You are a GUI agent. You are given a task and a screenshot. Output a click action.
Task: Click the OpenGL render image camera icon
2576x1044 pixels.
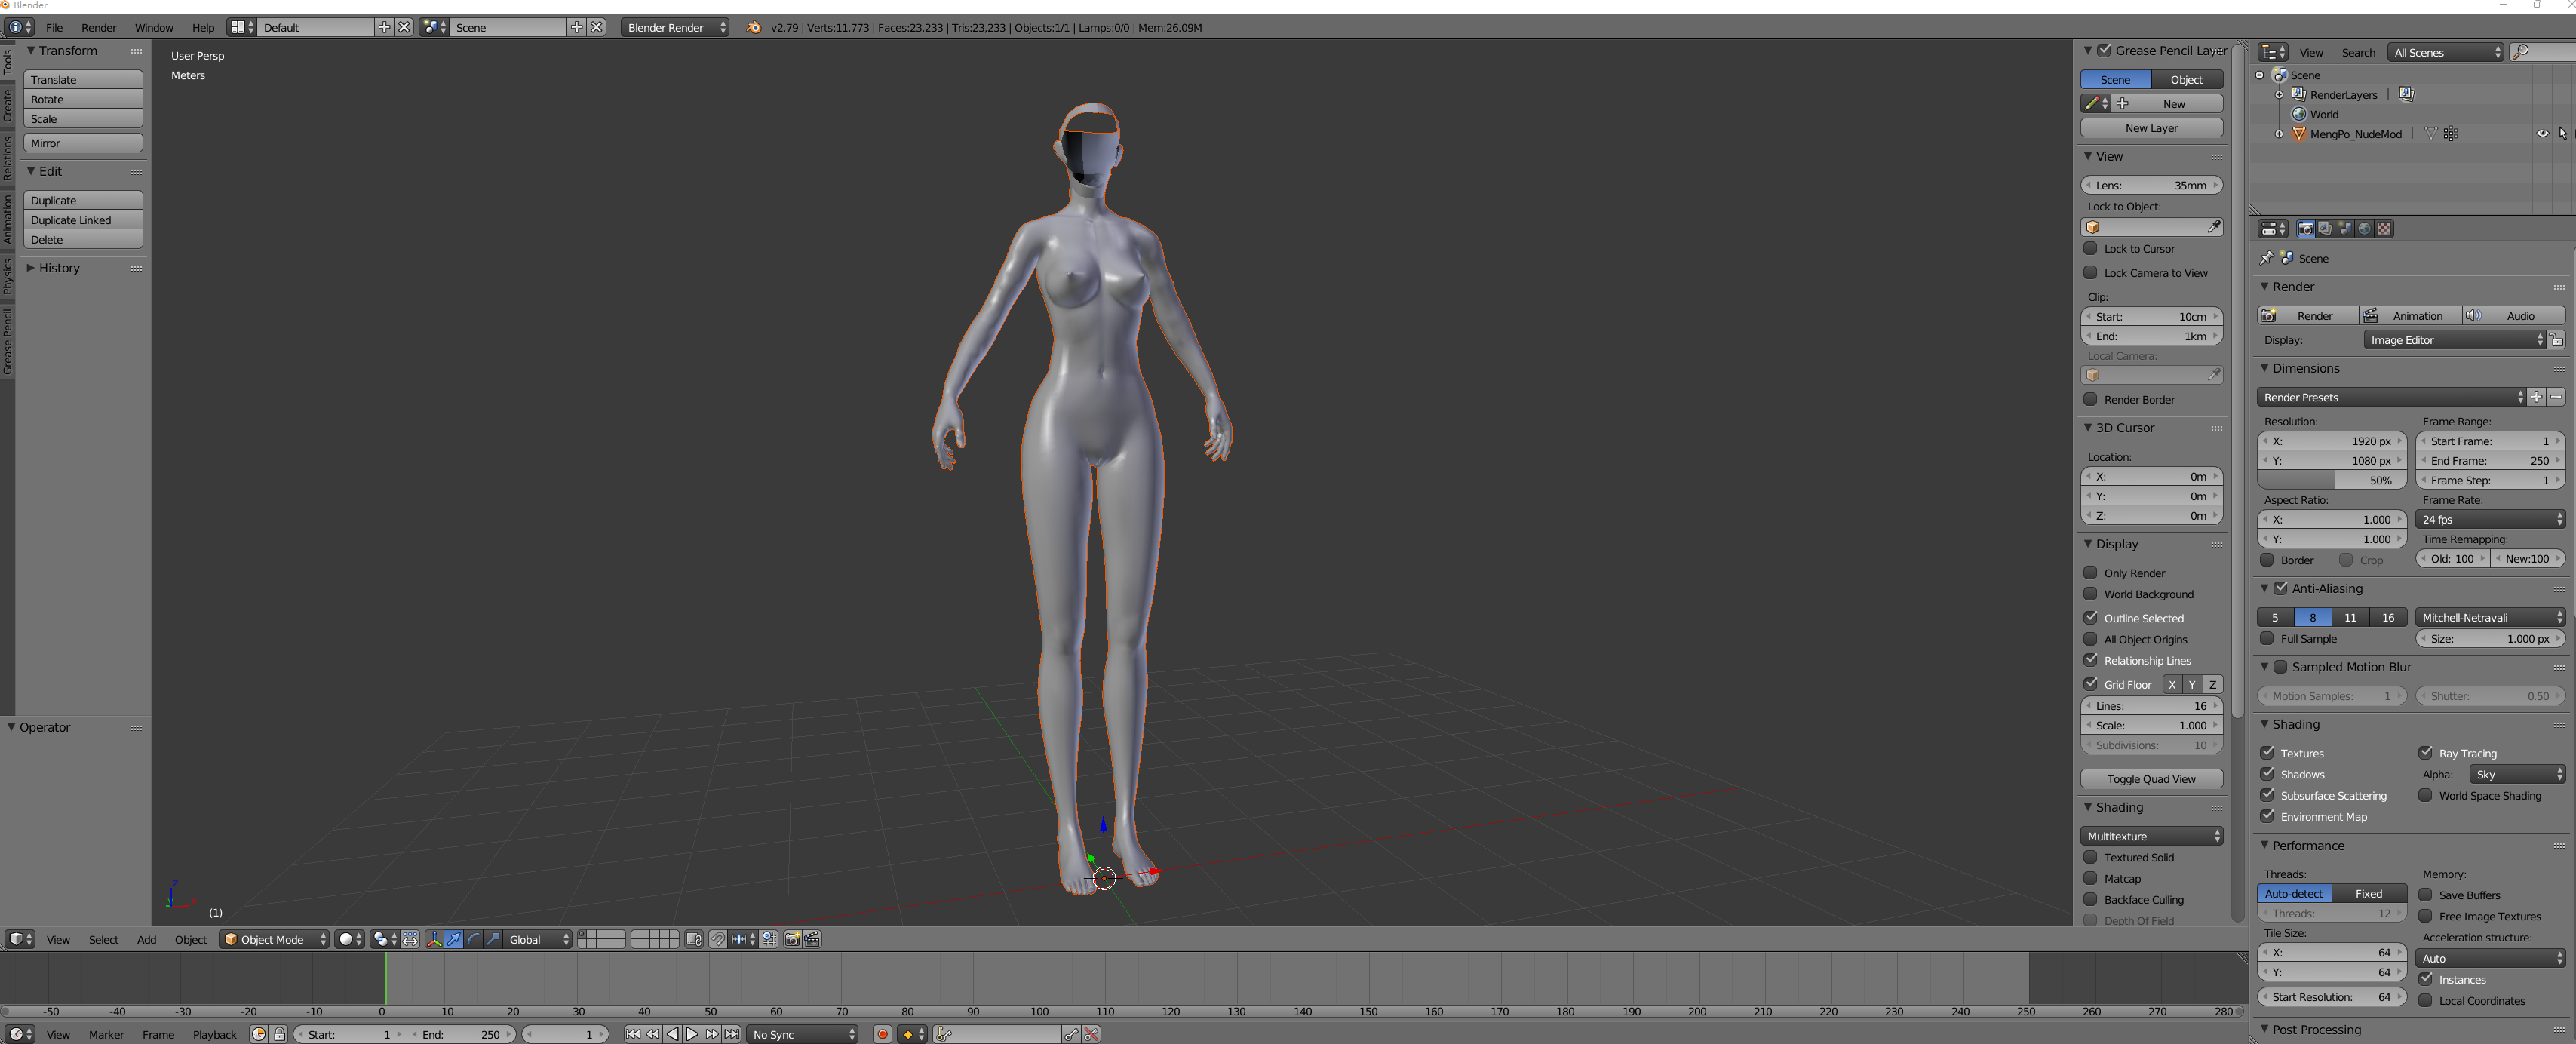coord(792,939)
